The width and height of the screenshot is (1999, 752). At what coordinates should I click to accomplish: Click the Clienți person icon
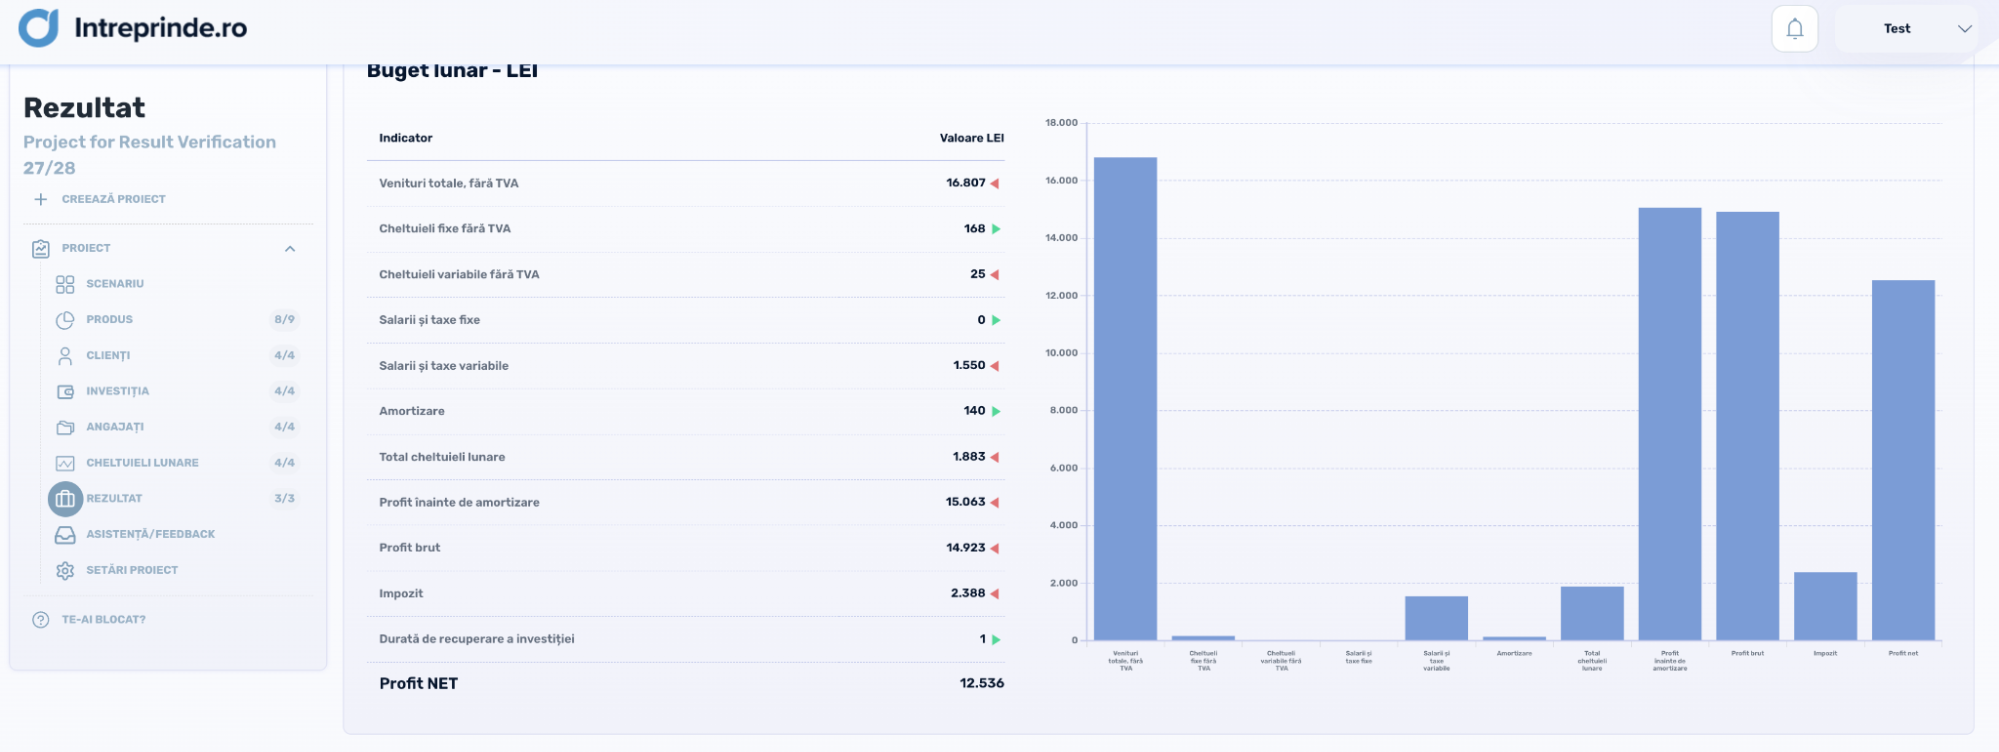coord(65,356)
